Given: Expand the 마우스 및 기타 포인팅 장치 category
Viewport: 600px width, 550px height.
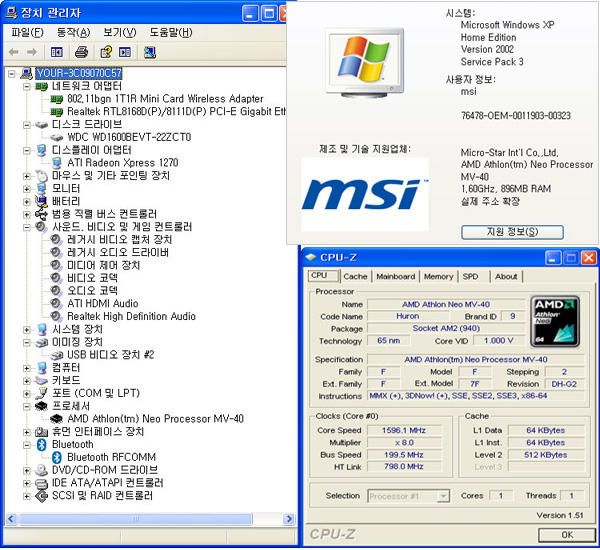Looking at the screenshot, I should point(26,176).
